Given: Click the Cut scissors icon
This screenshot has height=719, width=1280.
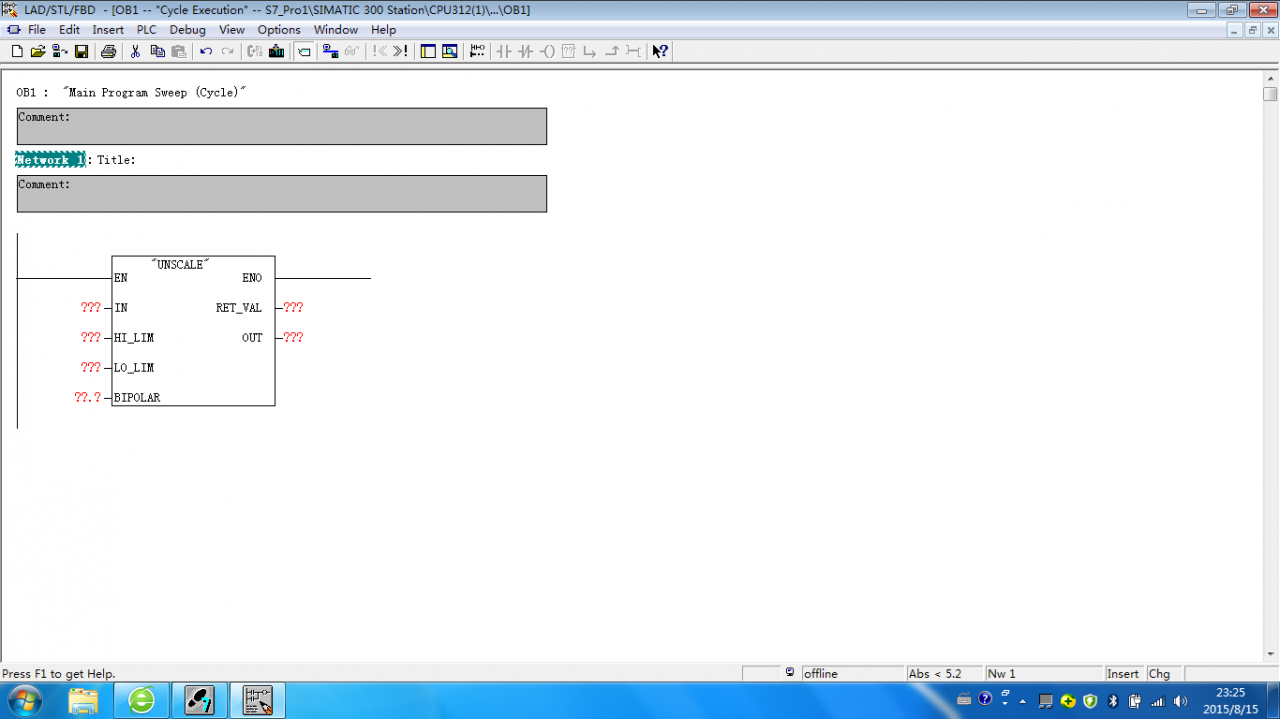Looking at the screenshot, I should coord(135,51).
